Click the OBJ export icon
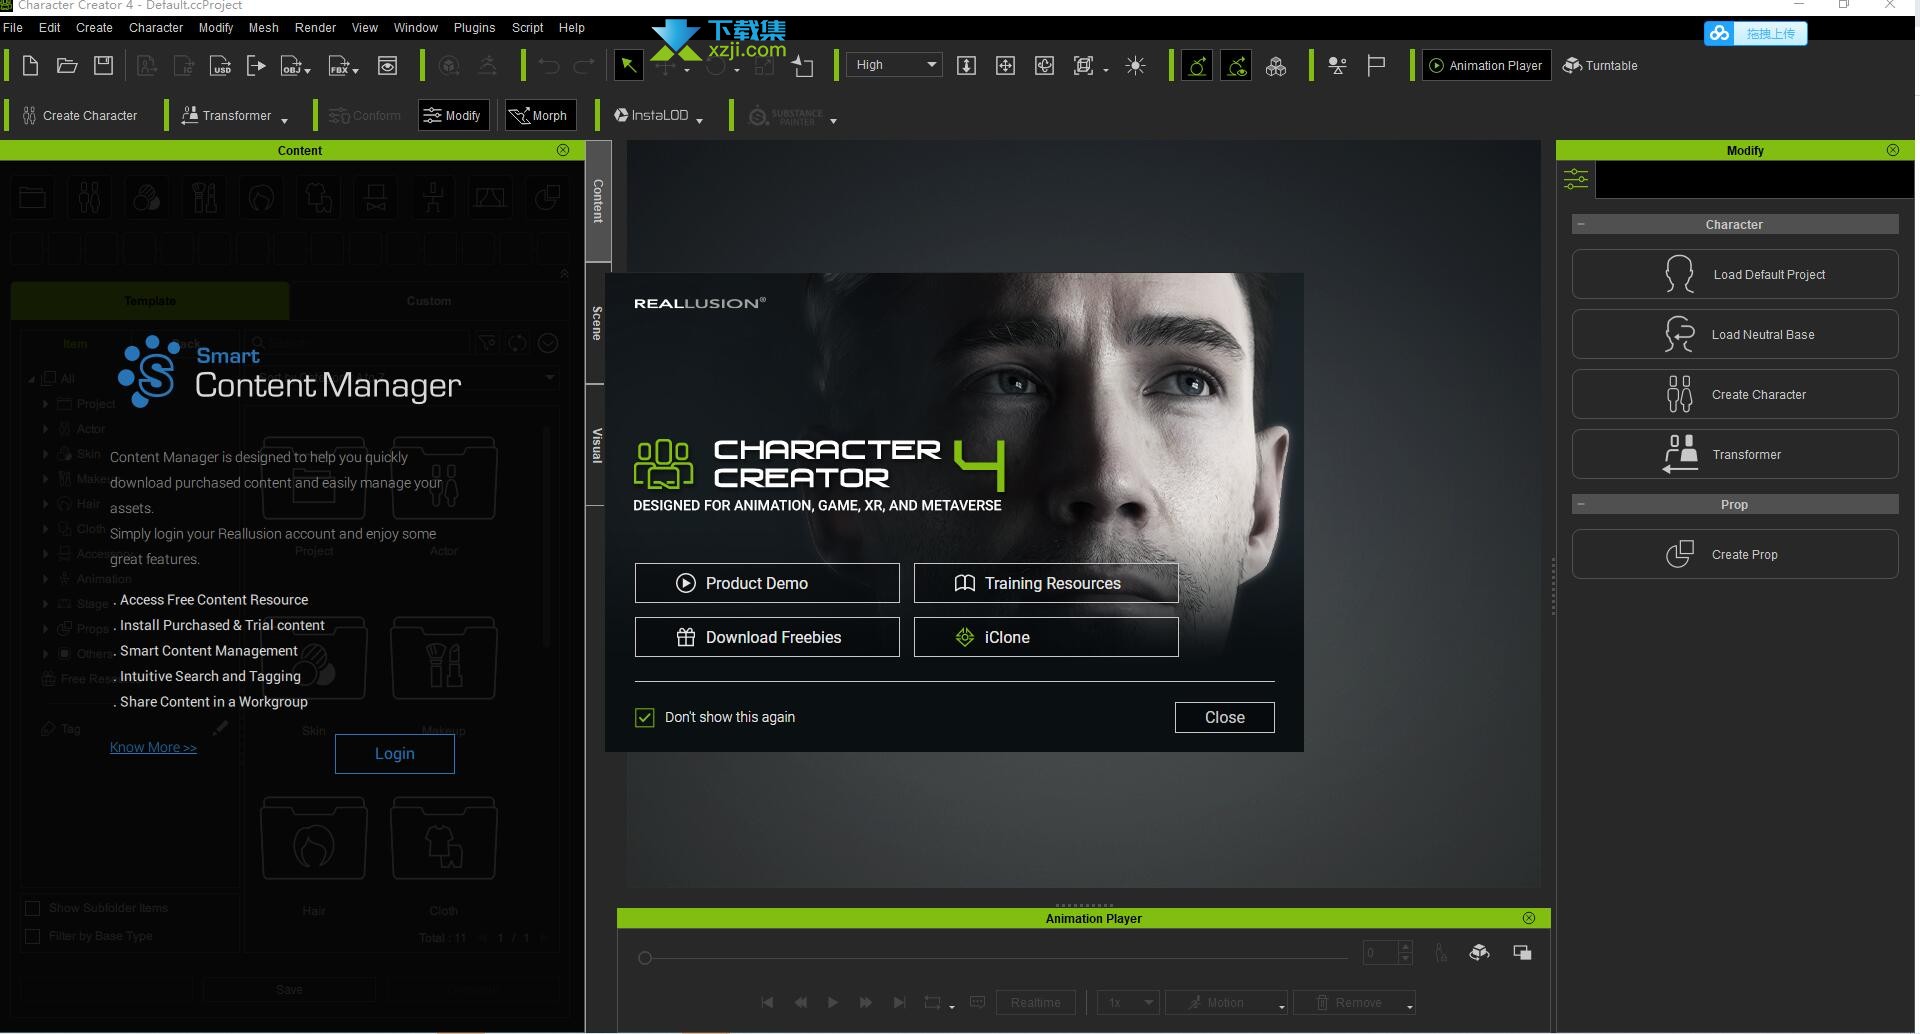 tap(292, 66)
